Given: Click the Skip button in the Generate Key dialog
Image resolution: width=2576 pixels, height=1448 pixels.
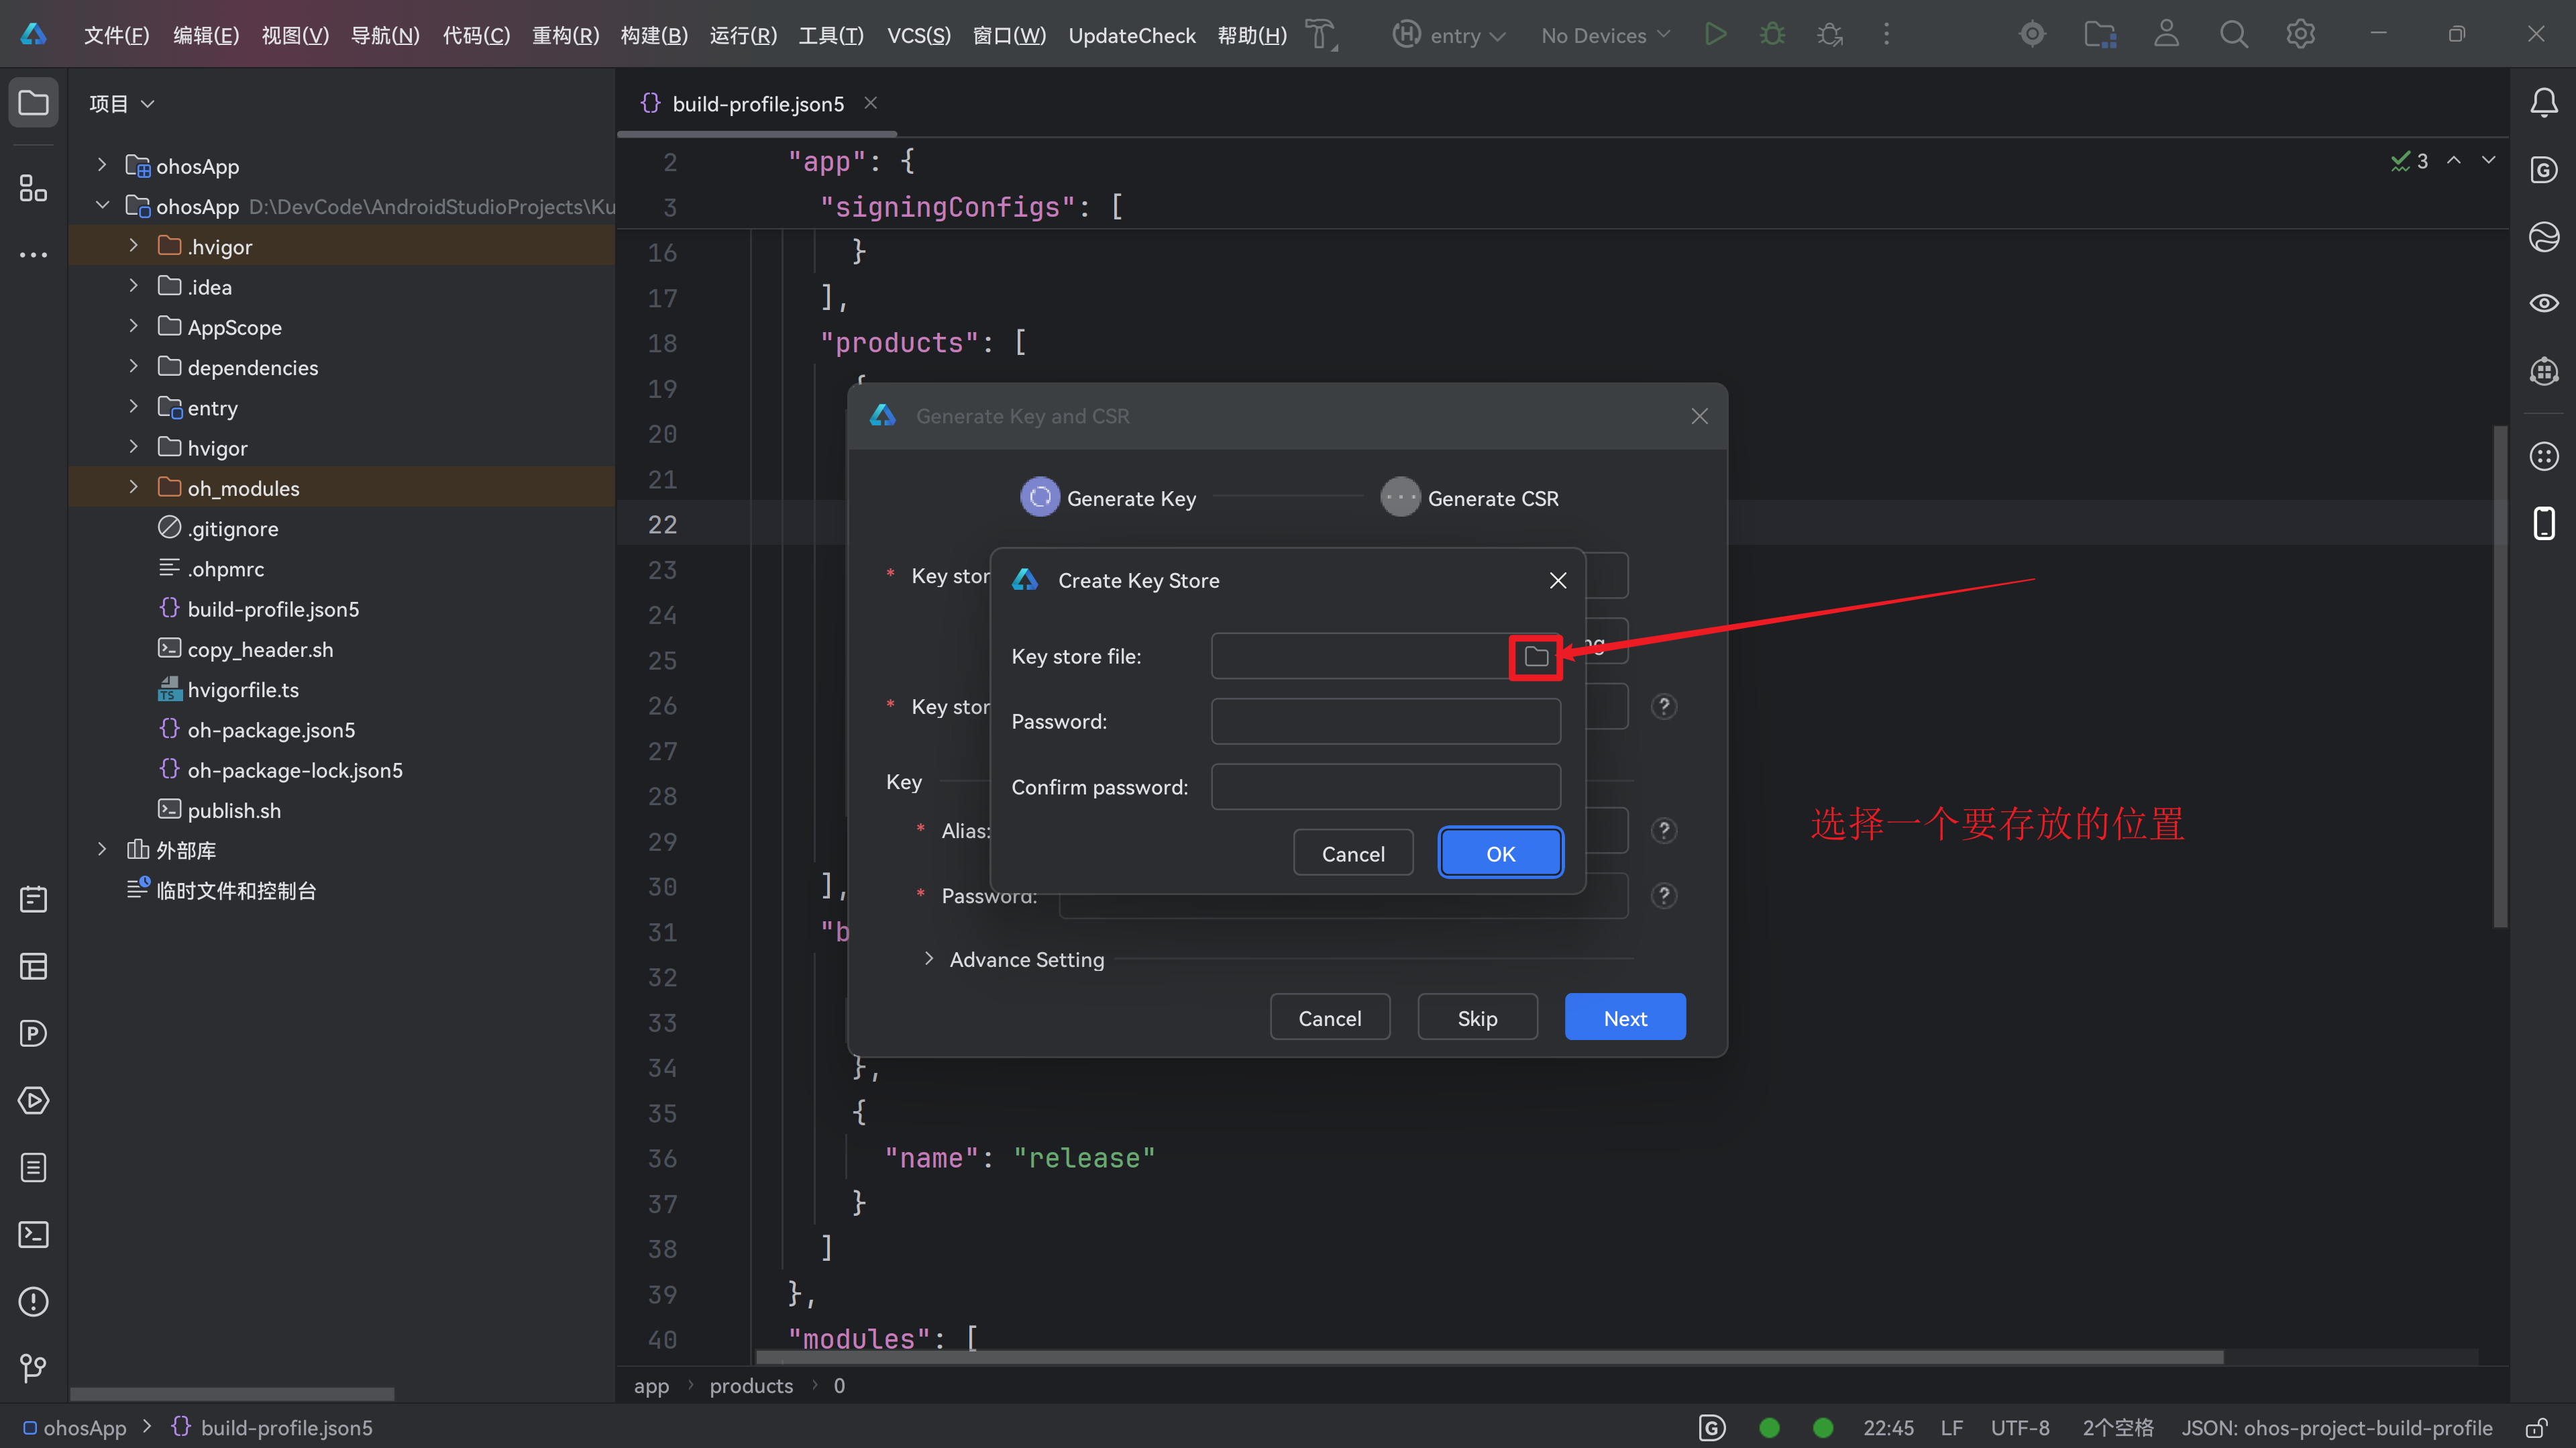Looking at the screenshot, I should point(1476,1018).
